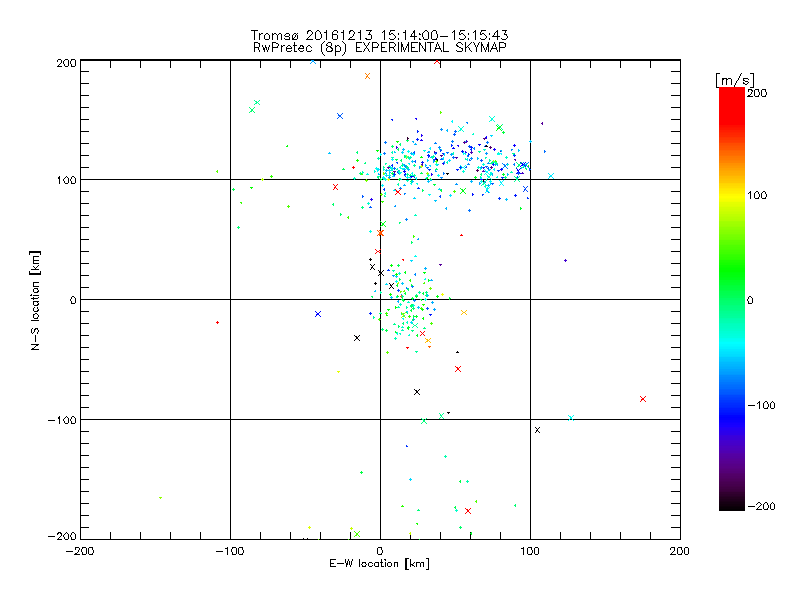This screenshot has width=800, height=600.
Task: Click the black X marker near -100 km east
Action: pos(537,430)
